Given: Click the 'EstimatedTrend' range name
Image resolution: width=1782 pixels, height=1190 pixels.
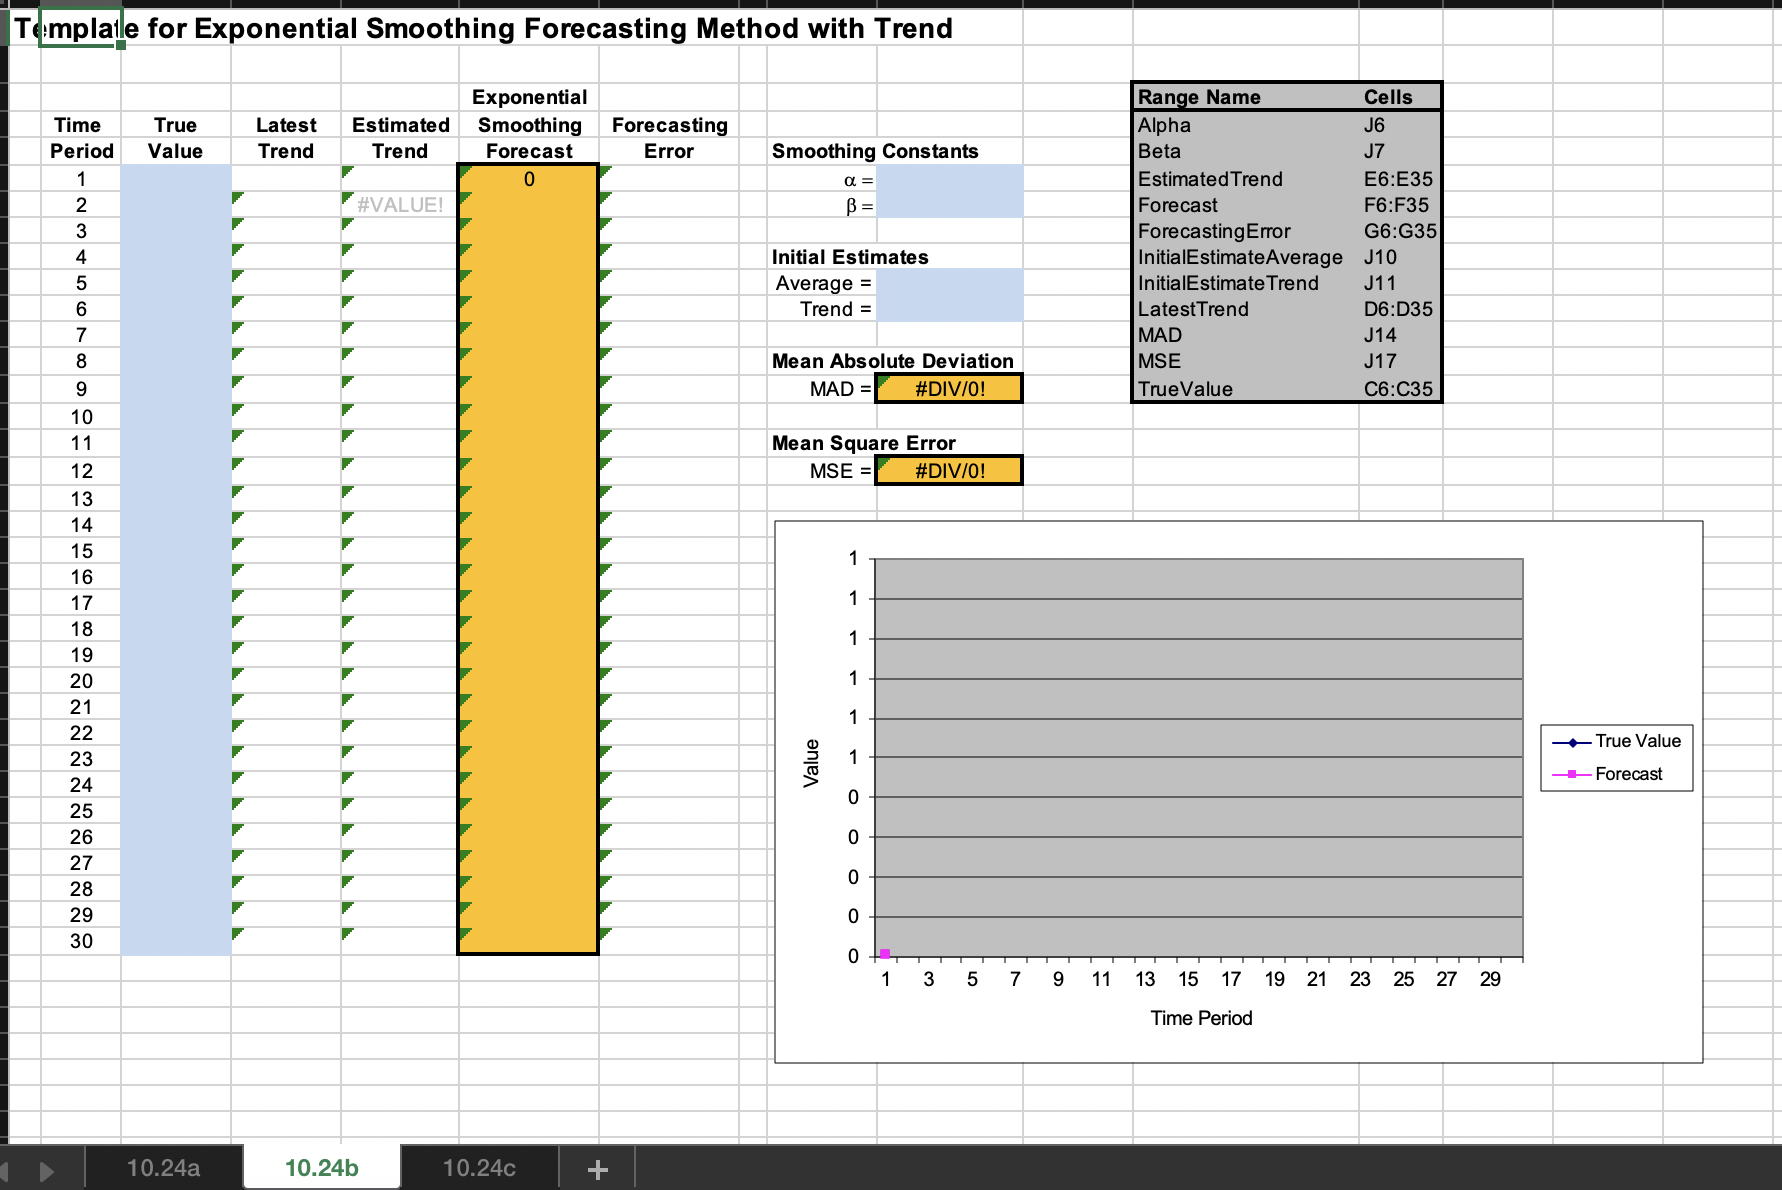Looking at the screenshot, I should tap(1210, 179).
